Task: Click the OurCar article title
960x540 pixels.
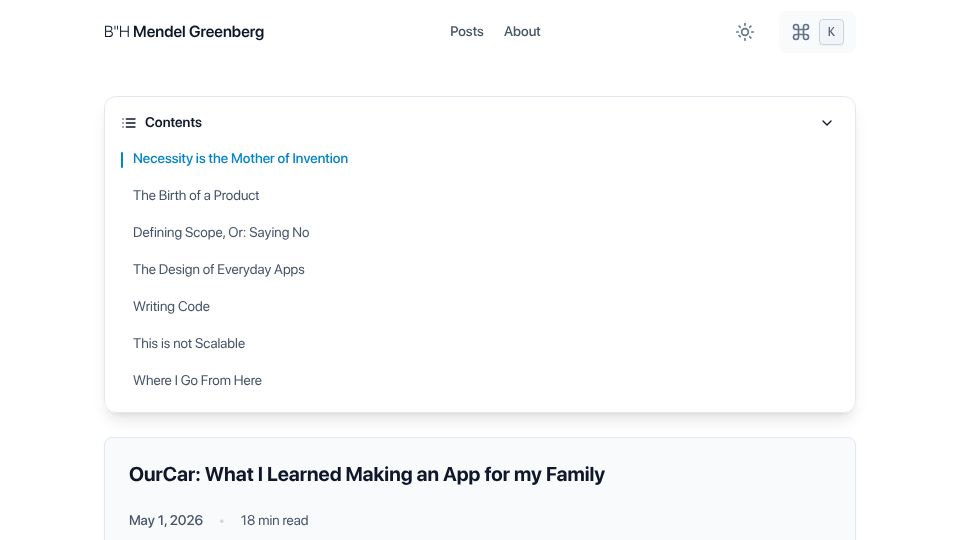Action: coord(367,474)
